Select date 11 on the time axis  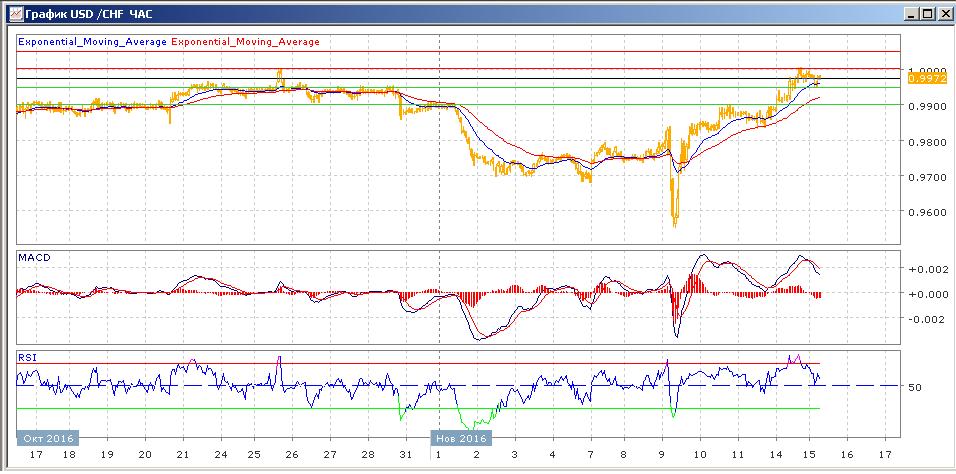pyautogui.click(x=738, y=455)
